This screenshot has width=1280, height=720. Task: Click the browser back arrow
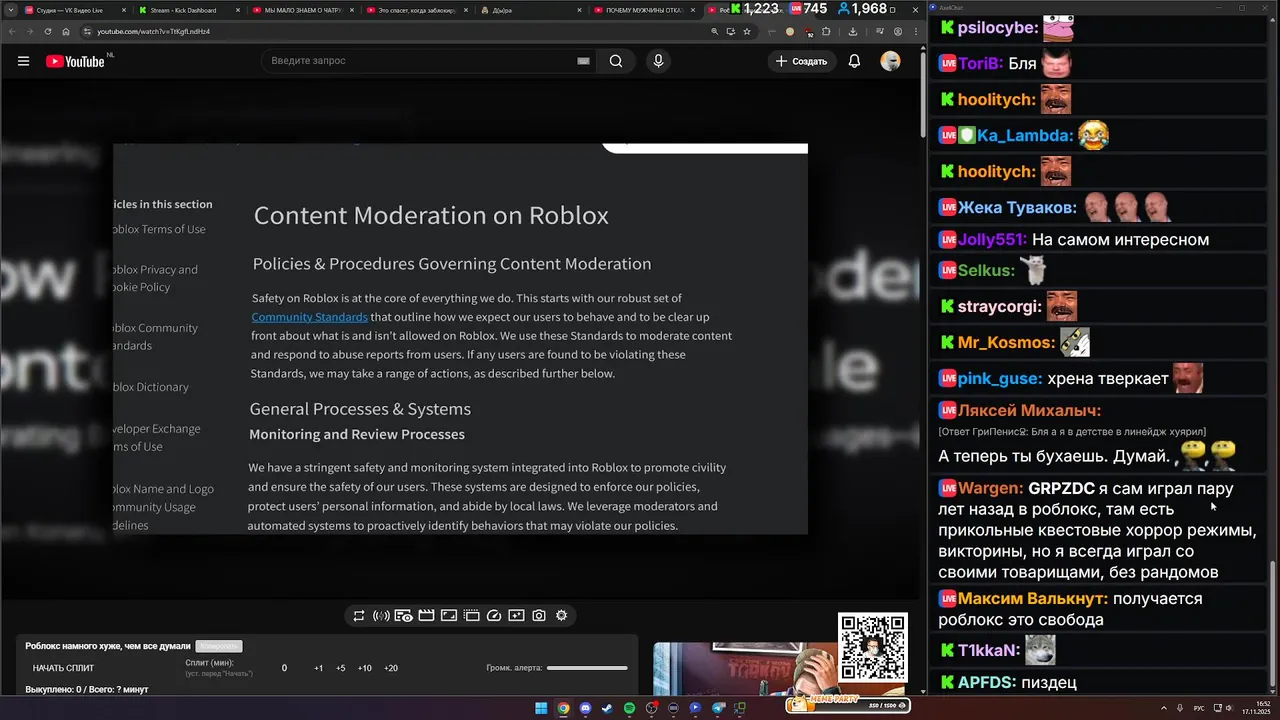(x=11, y=31)
